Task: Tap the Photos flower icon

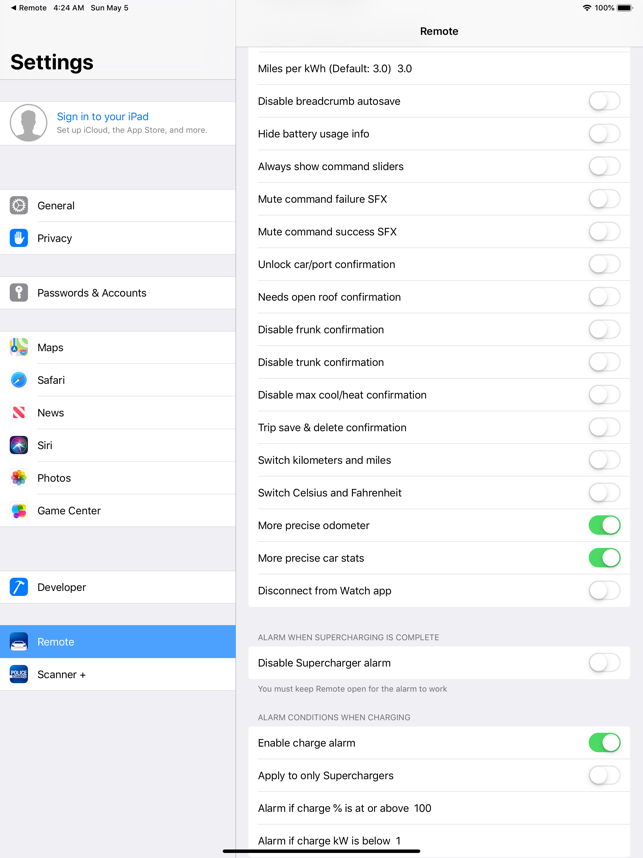Action: point(19,478)
